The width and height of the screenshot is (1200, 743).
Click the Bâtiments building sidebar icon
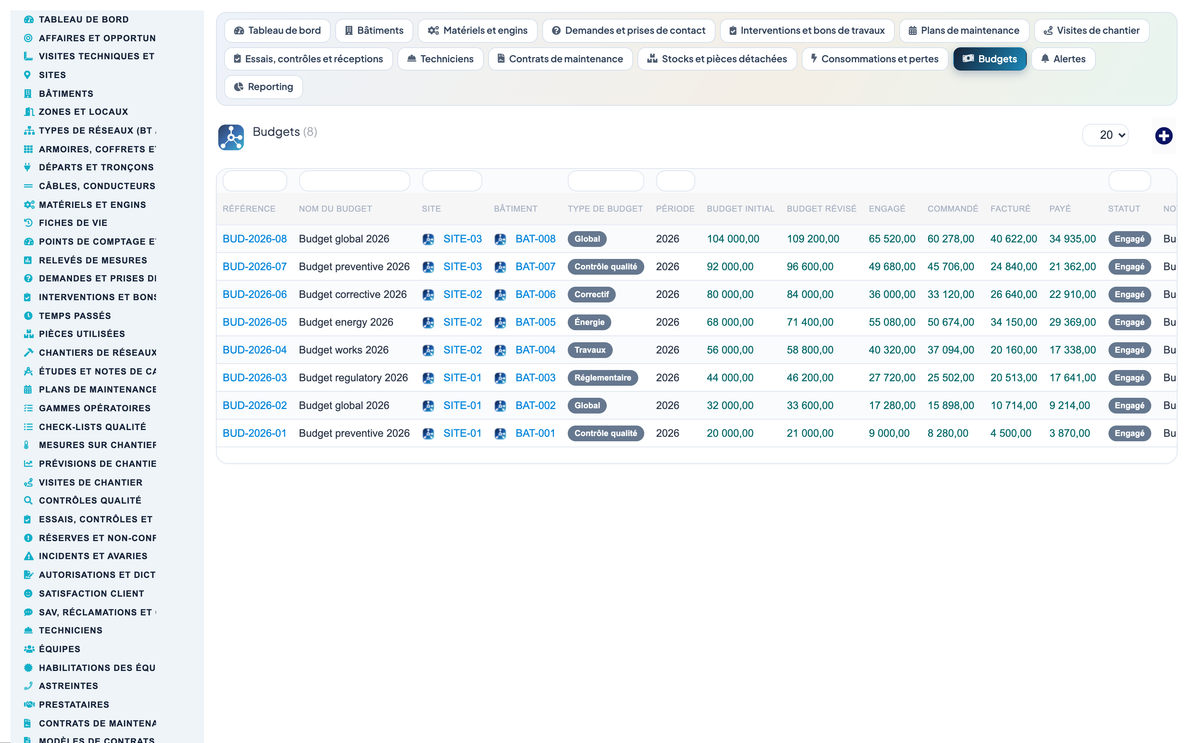[x=28, y=93]
